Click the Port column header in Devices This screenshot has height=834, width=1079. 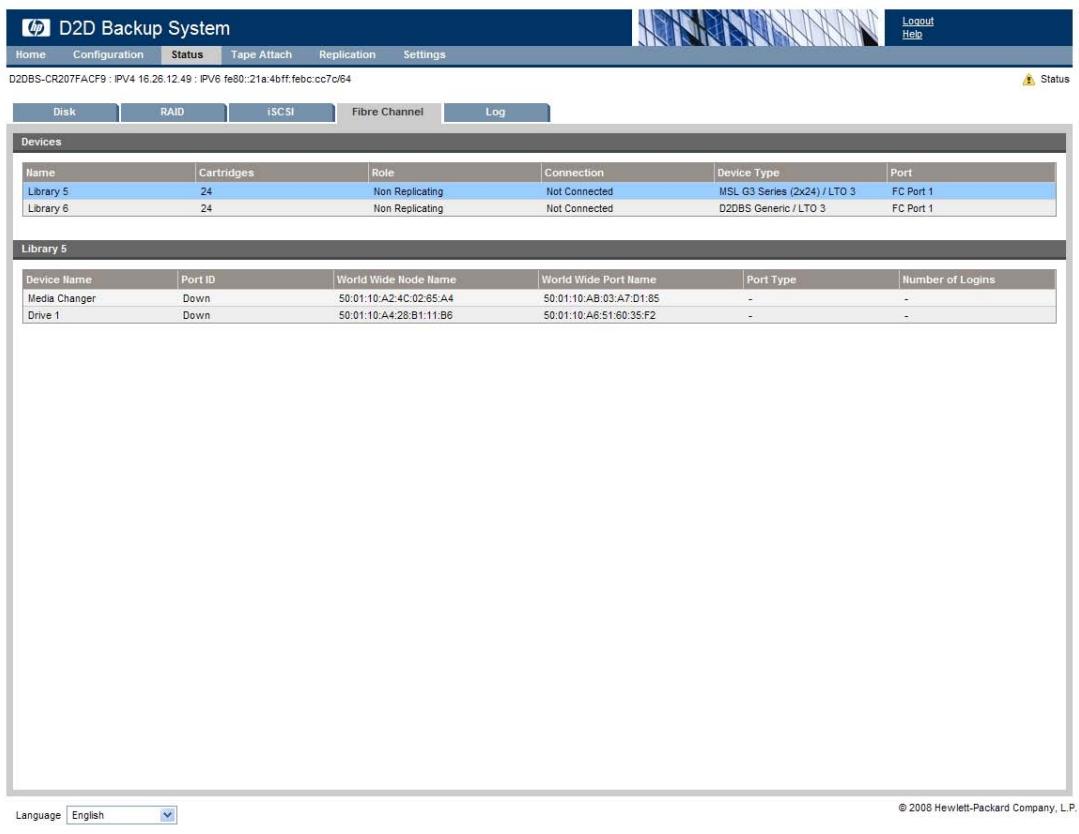[971, 173]
